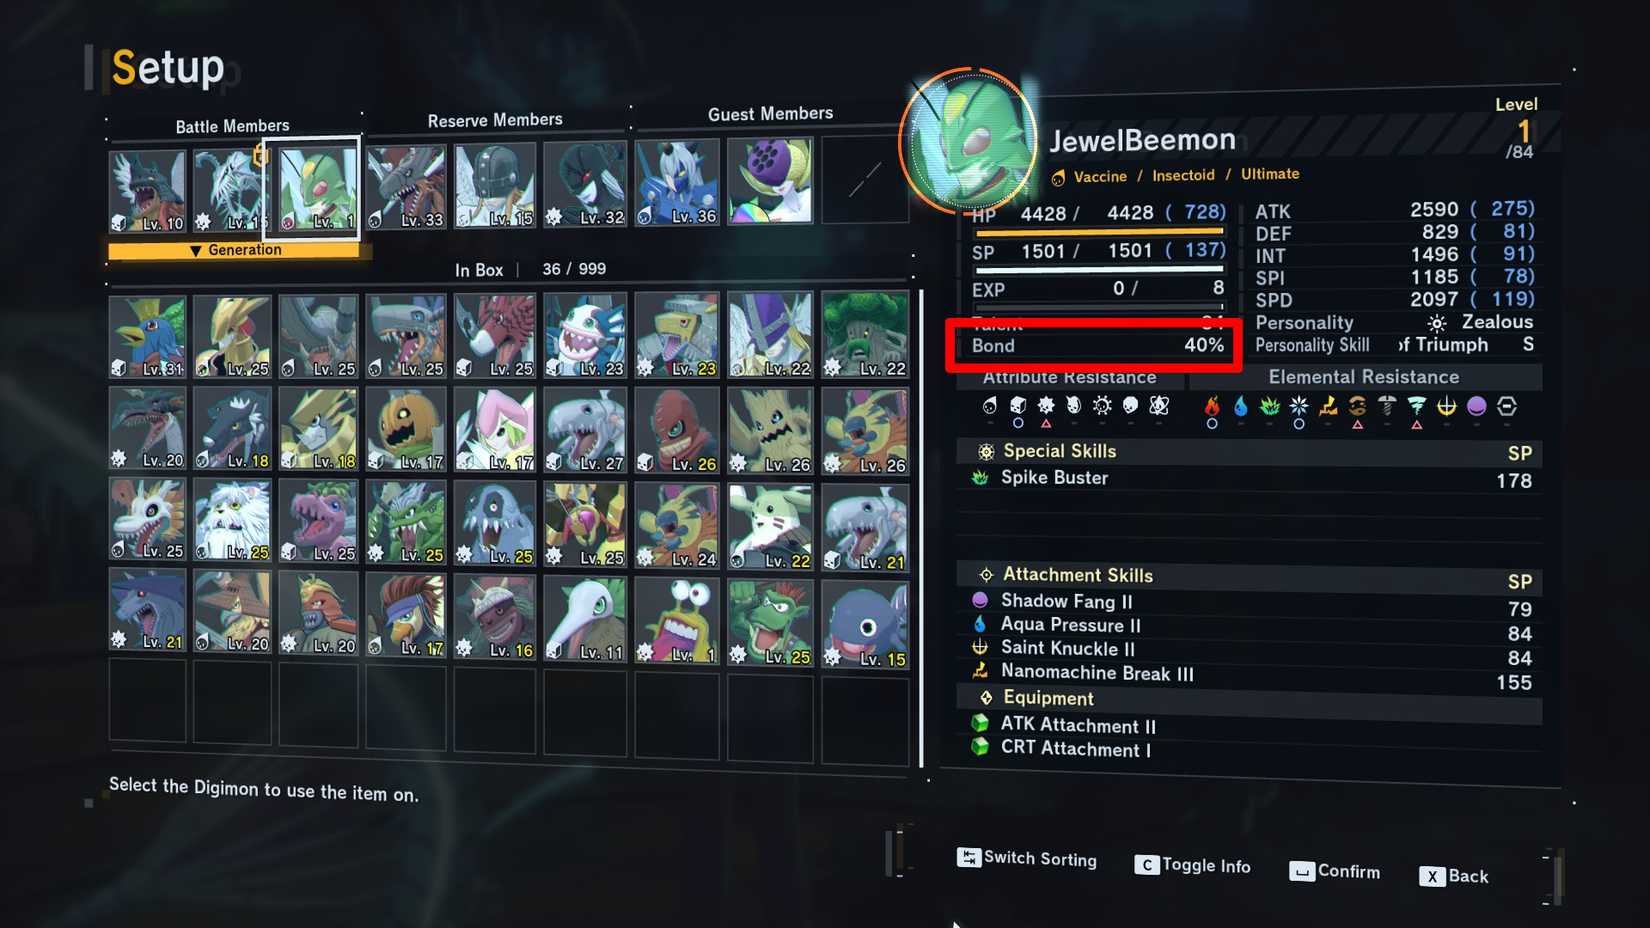Click the Spike Buster plant skill icon
This screenshot has height=928, width=1650.
[x=980, y=478]
